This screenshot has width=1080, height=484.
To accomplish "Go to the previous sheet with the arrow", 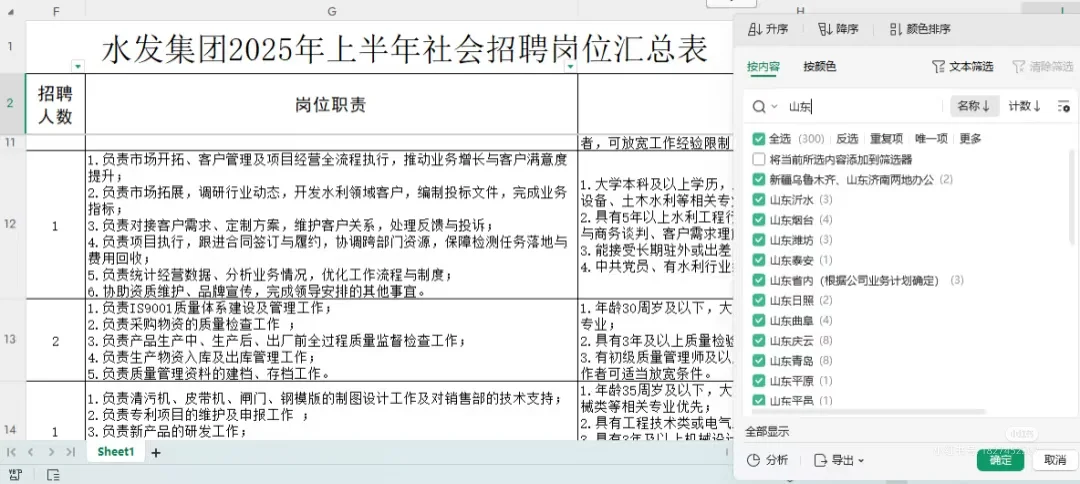I will click(30, 452).
